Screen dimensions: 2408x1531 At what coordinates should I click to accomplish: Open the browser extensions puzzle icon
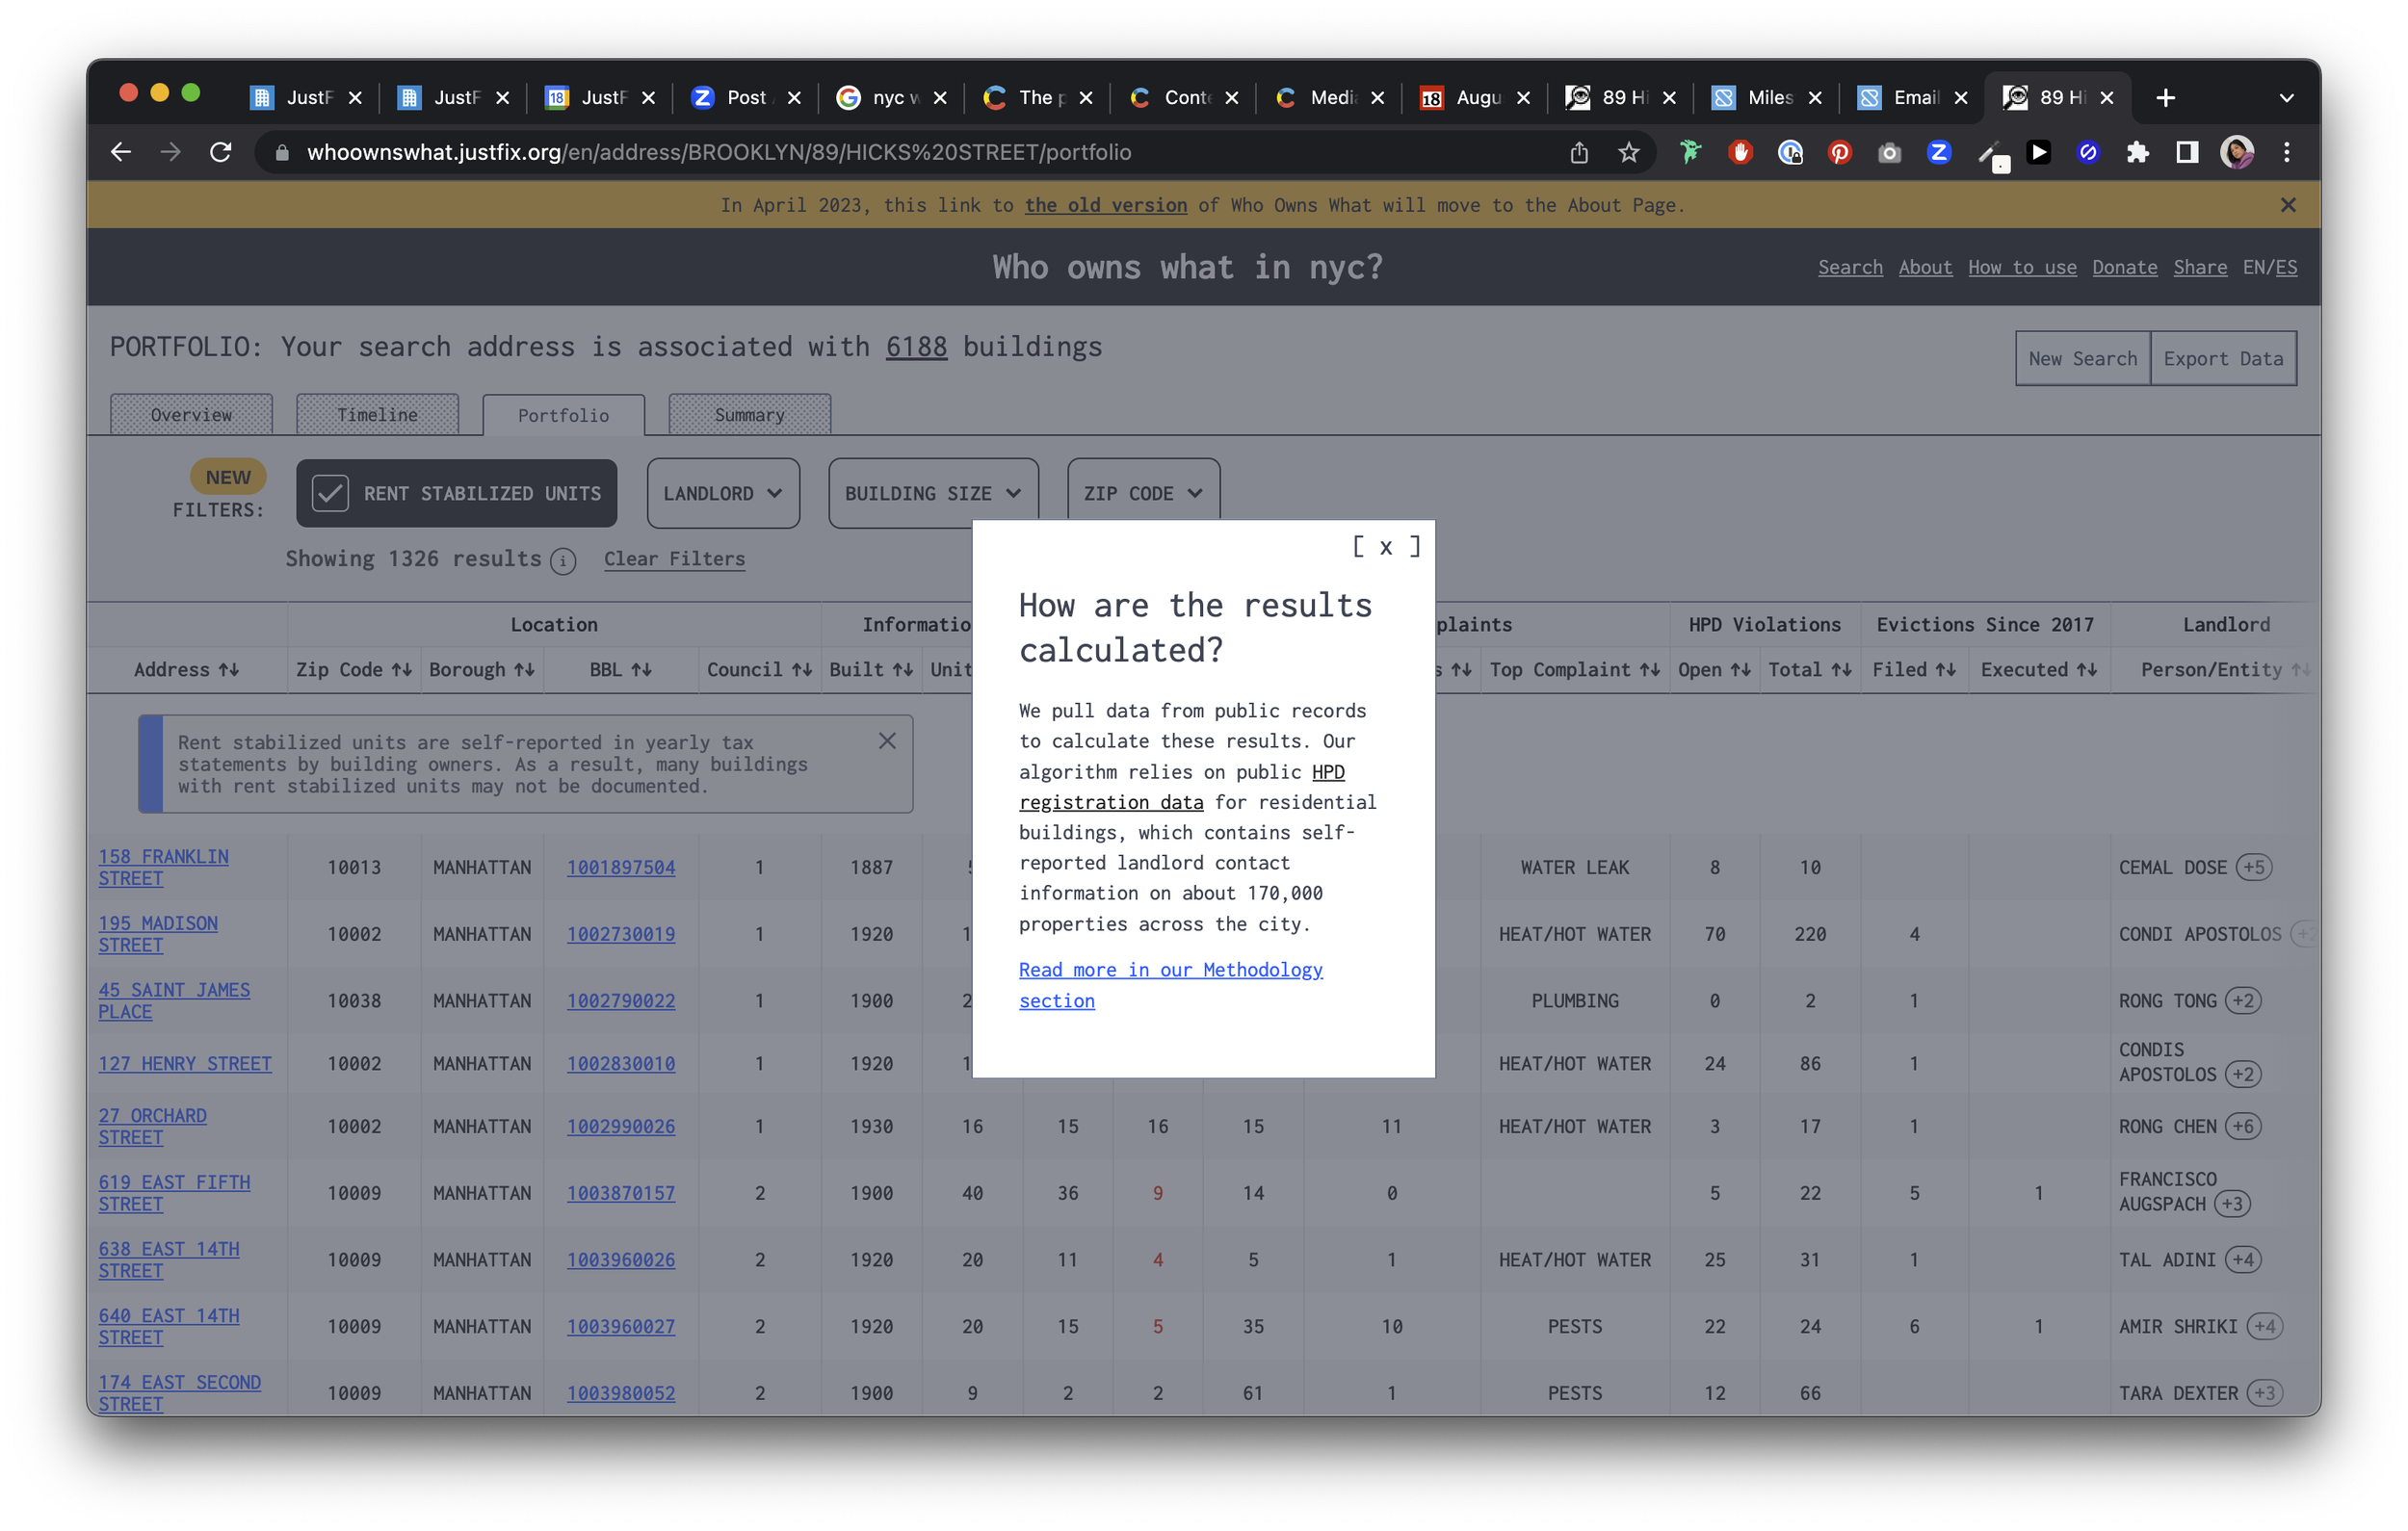tap(2137, 152)
